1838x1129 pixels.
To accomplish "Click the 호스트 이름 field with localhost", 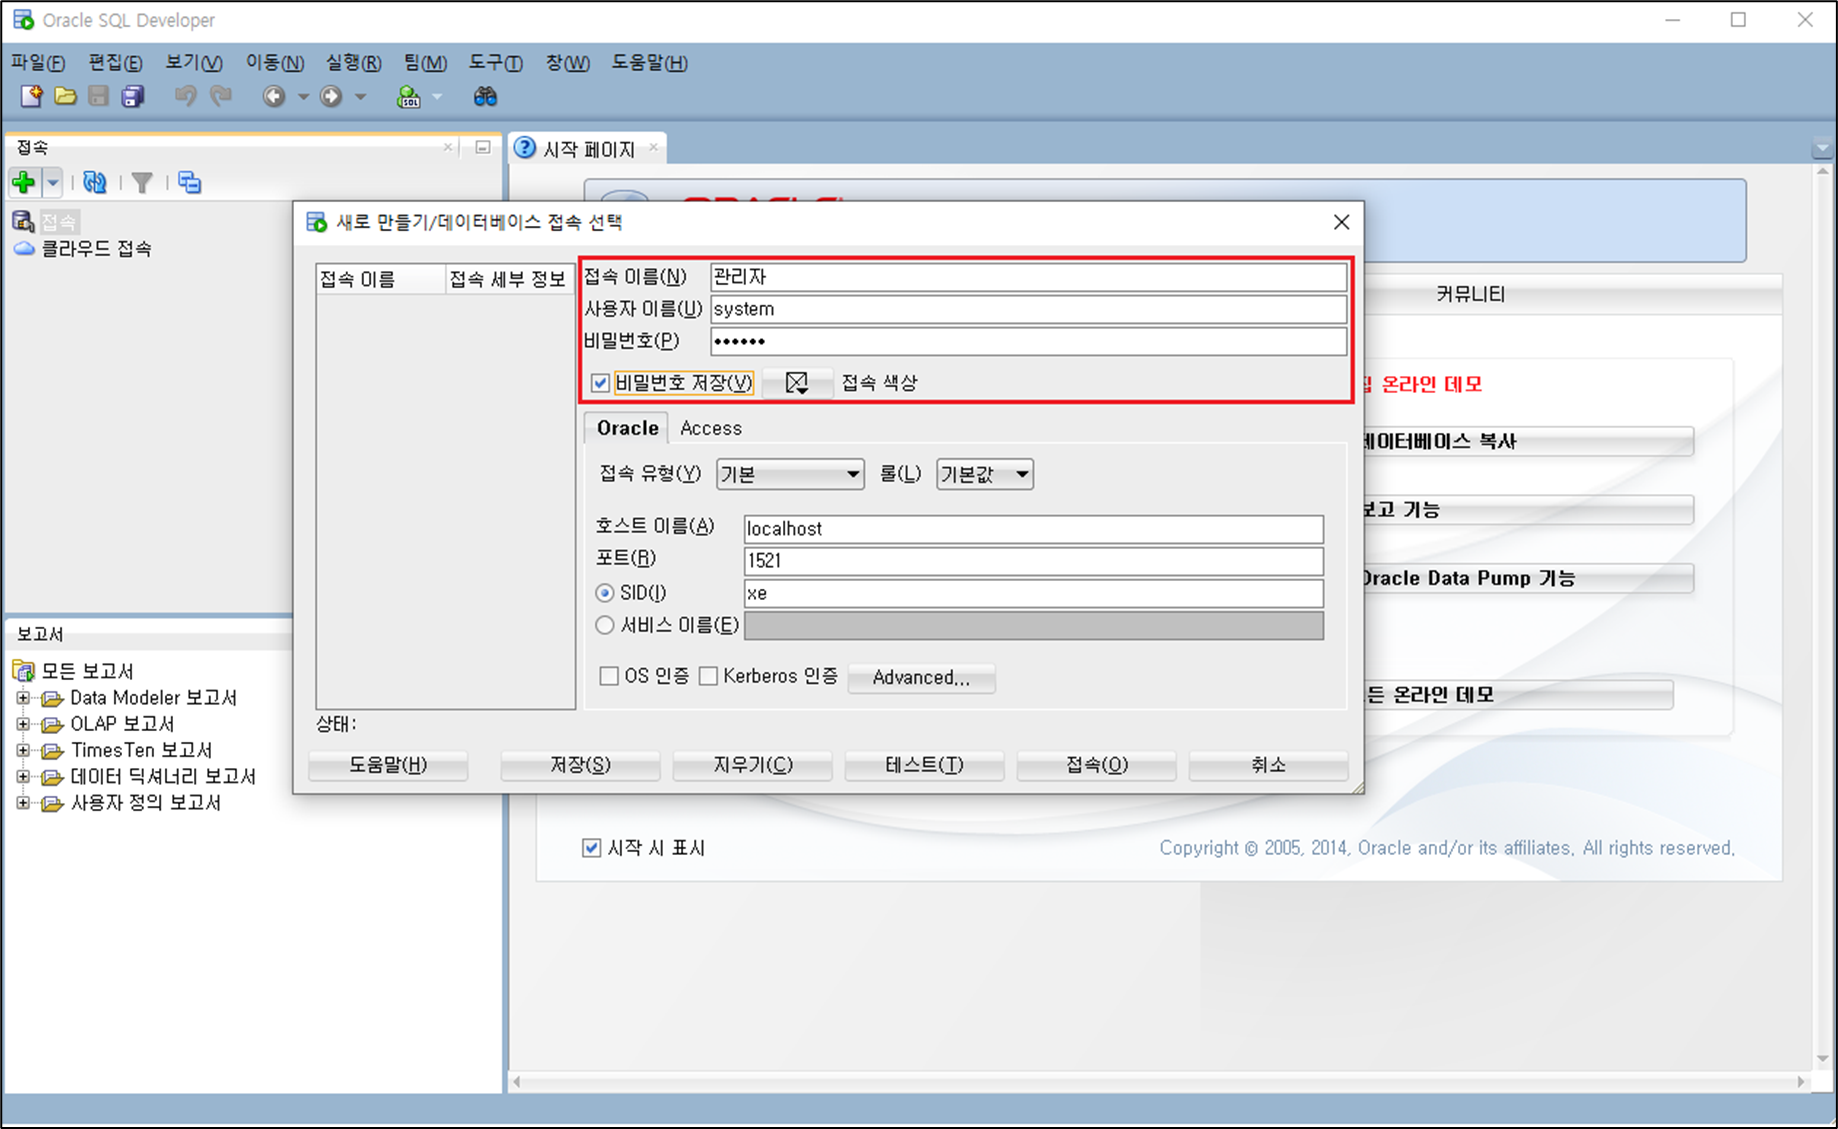I will [1034, 529].
